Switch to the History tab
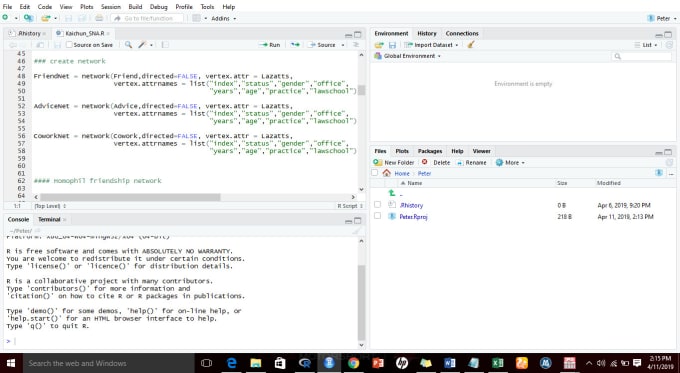Viewport: 680px width, 373px height. 427,33
